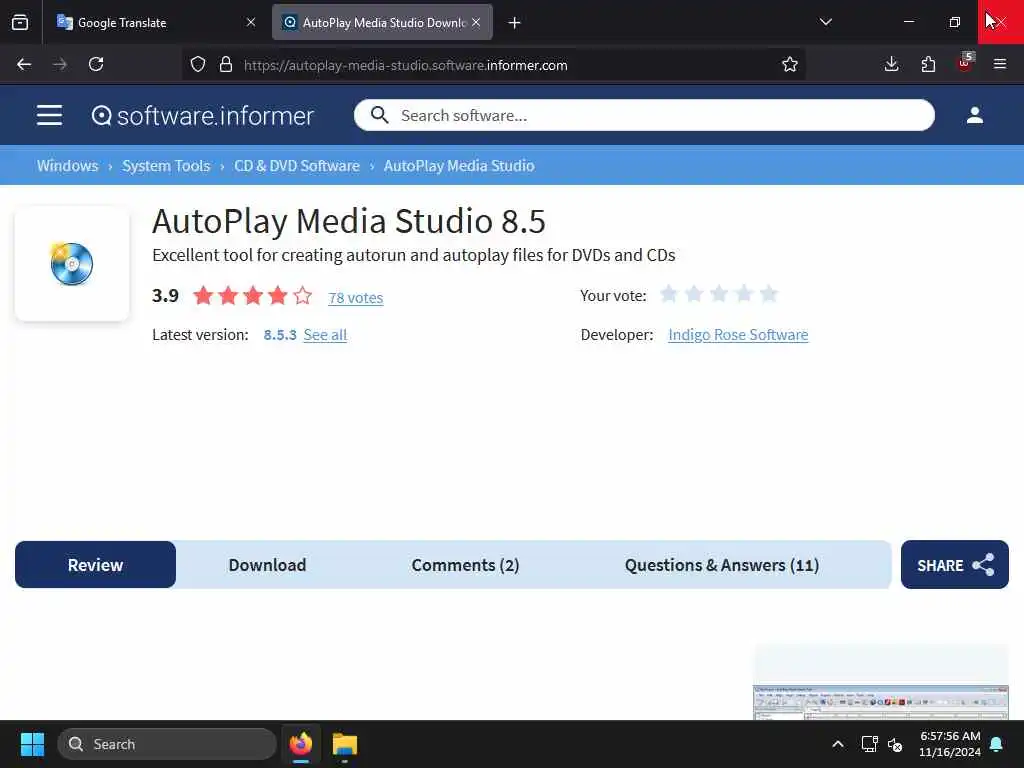Click the muted volume tray icon
Viewport: 1024px width, 768px height.
point(895,744)
